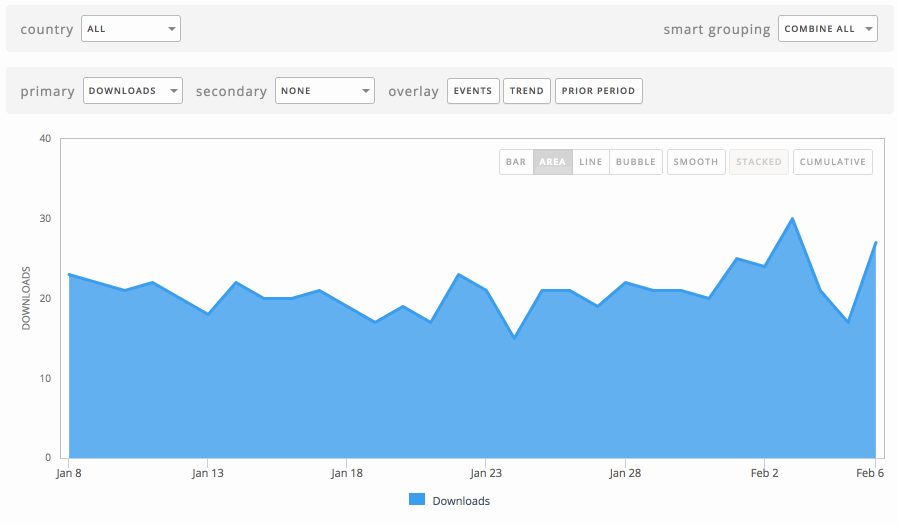This screenshot has height=524, width=898.
Task: Click the overlay label
Action: [413, 92]
